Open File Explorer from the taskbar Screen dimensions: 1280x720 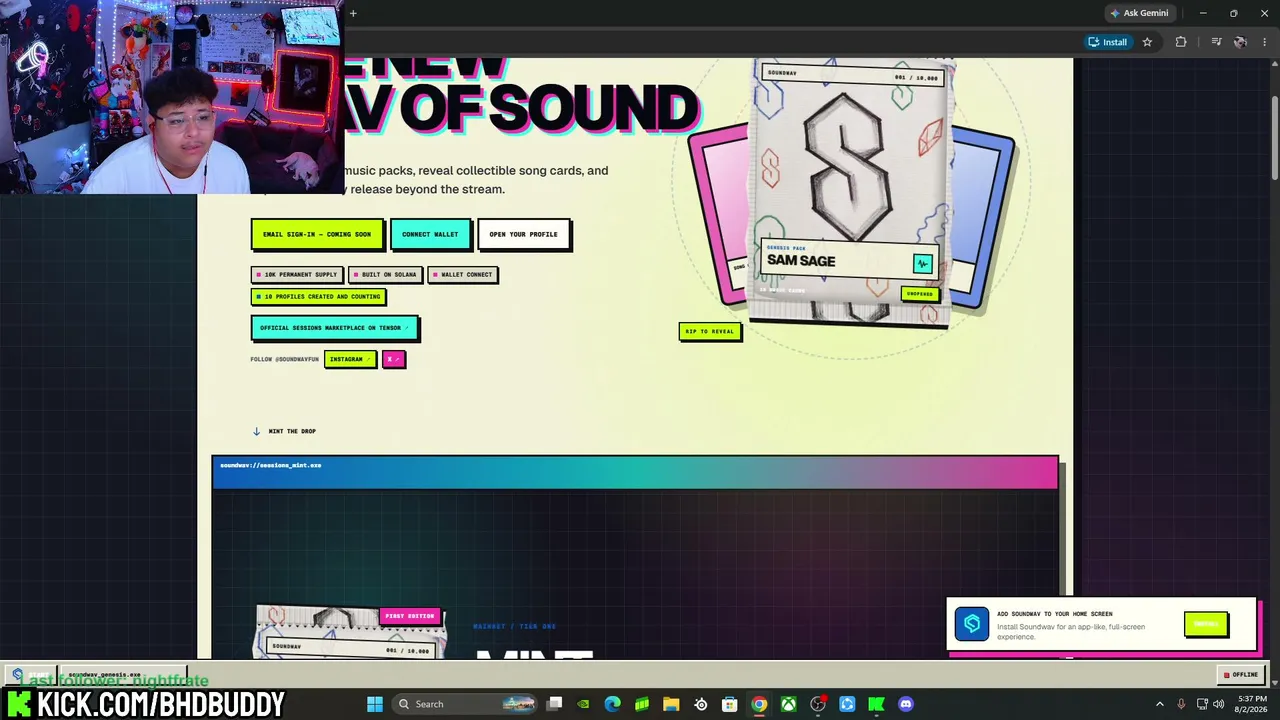[671, 704]
